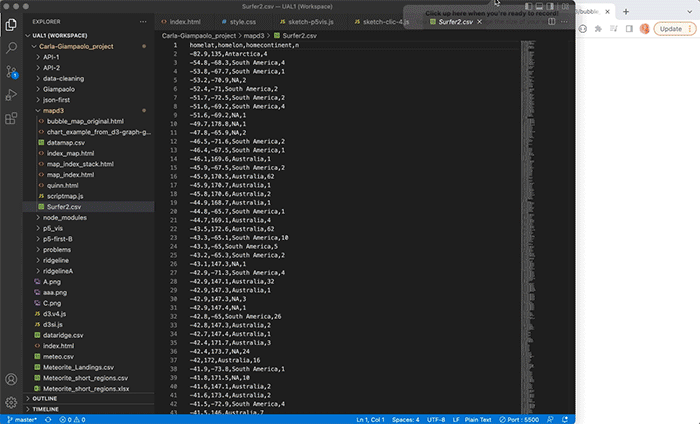Click the Explorer files icon

point(13,22)
